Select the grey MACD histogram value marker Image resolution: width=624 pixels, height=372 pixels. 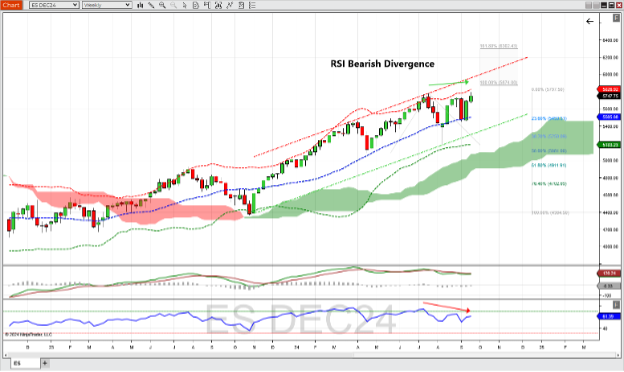(609, 286)
